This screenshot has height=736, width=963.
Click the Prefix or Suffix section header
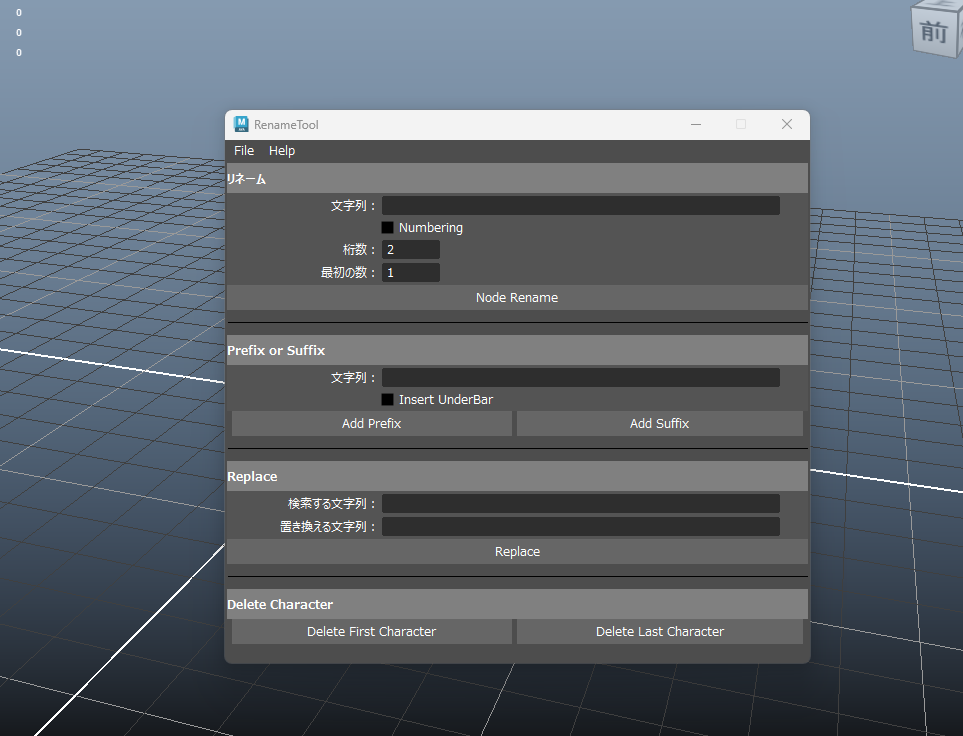(517, 350)
